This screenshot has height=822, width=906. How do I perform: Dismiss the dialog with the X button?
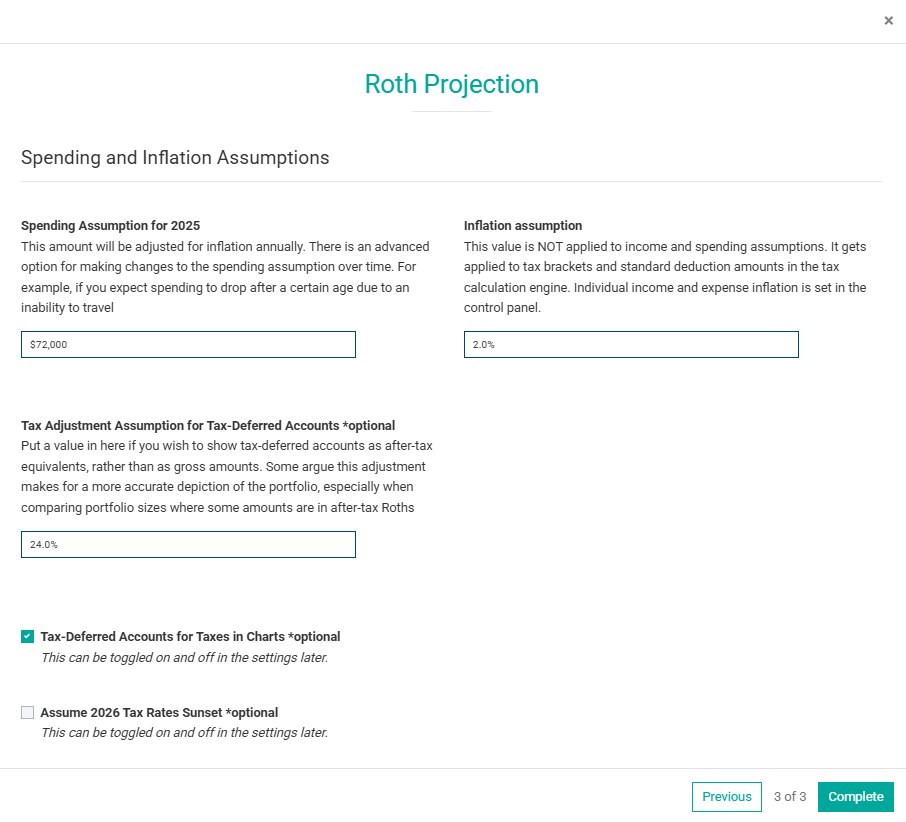(x=888, y=20)
